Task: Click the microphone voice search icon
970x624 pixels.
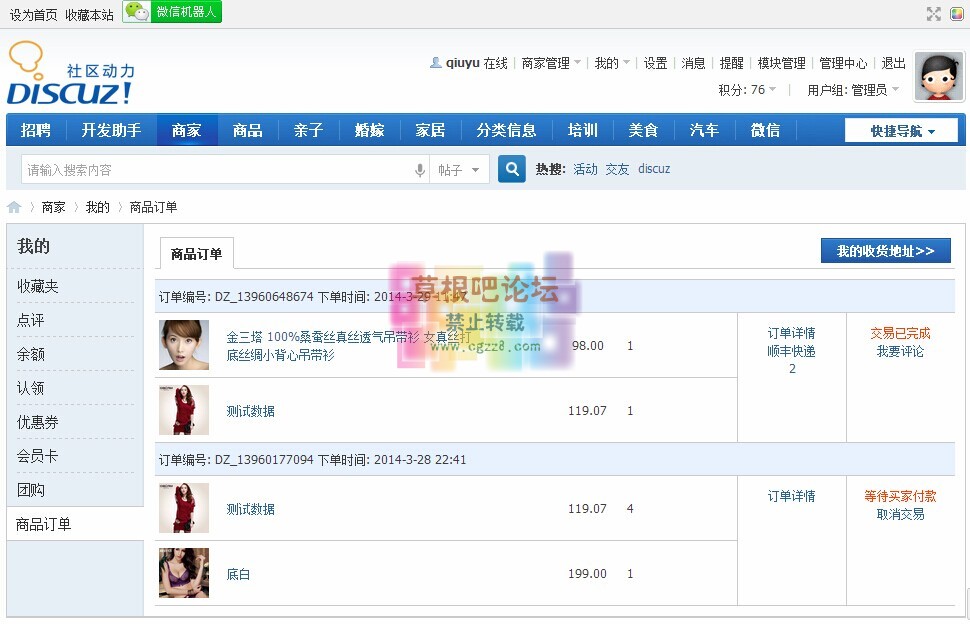Action: coord(420,171)
